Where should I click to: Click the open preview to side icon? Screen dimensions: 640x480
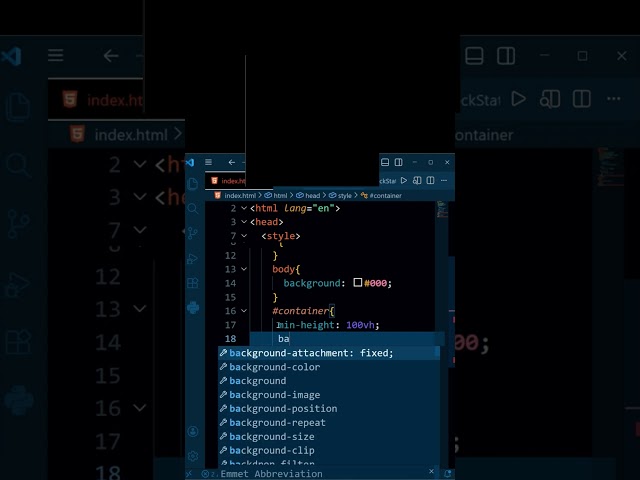[417, 180]
